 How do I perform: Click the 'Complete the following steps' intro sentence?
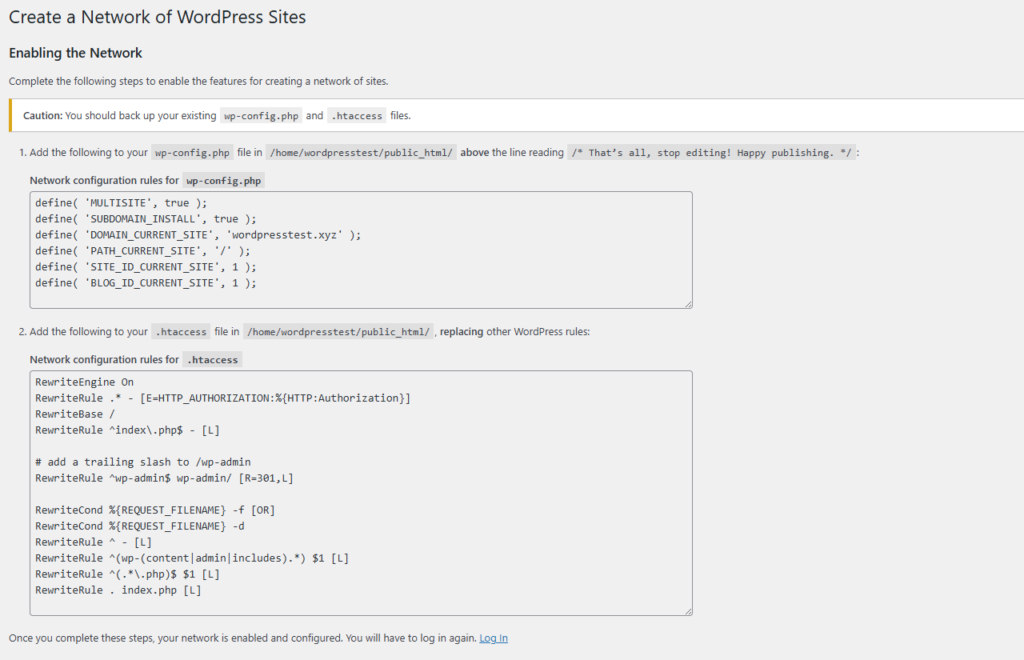click(x=199, y=82)
